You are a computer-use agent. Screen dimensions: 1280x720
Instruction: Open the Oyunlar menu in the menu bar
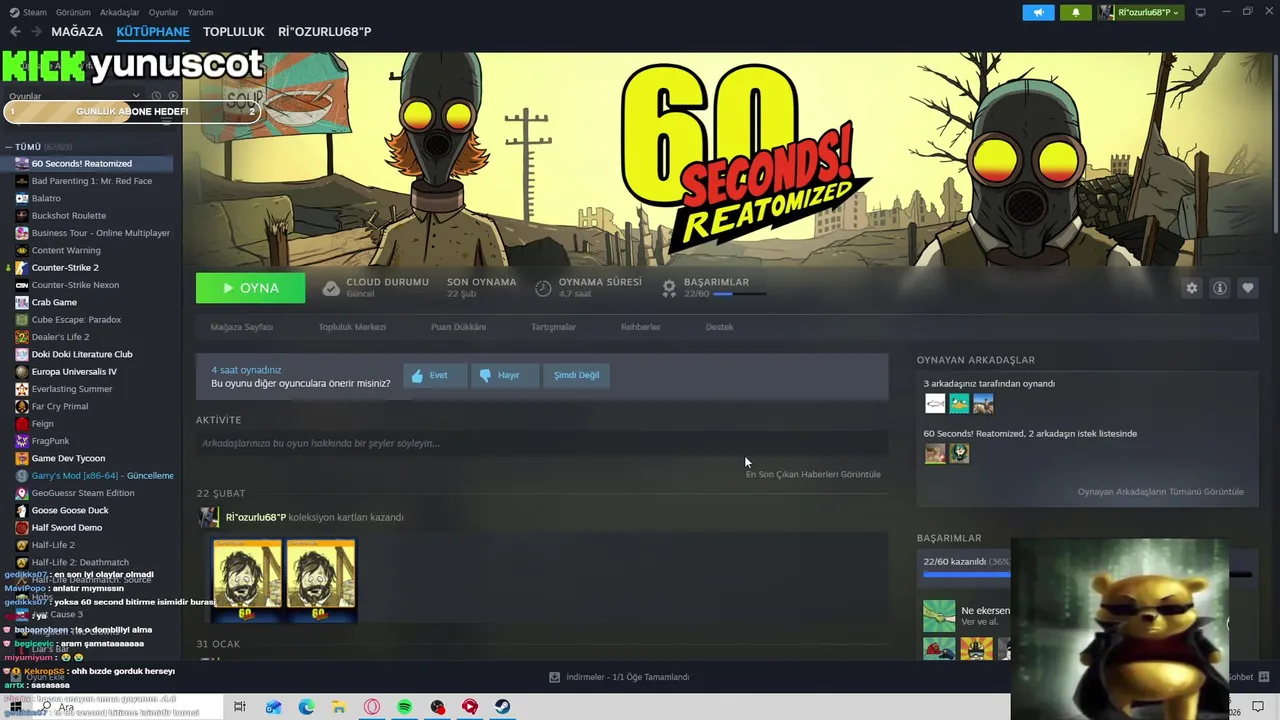(163, 12)
